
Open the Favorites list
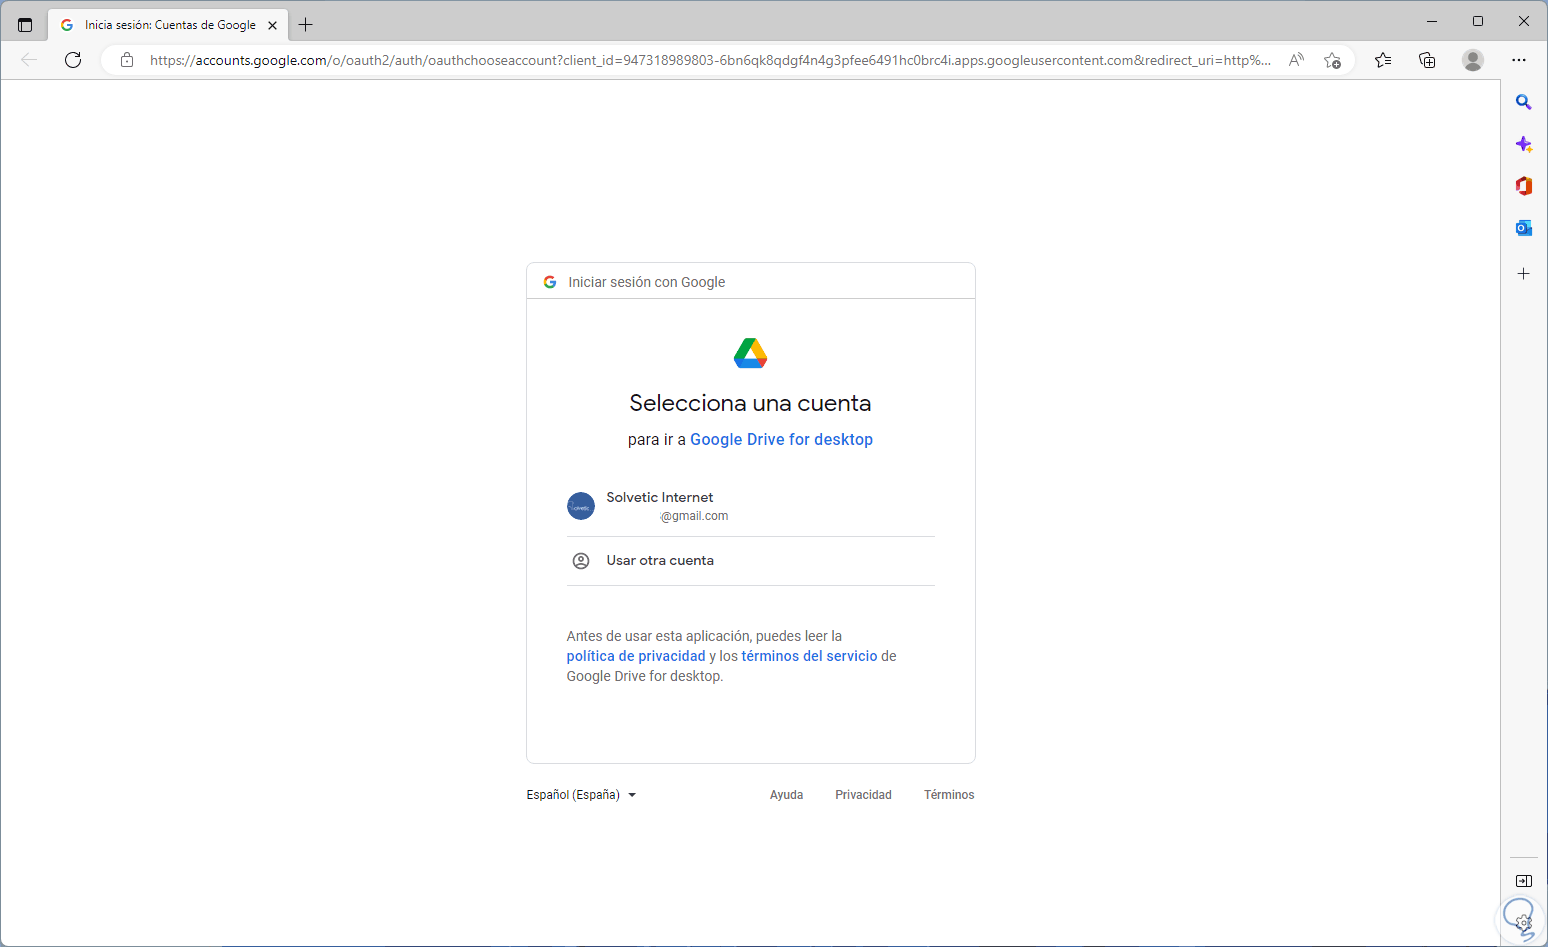point(1383,60)
